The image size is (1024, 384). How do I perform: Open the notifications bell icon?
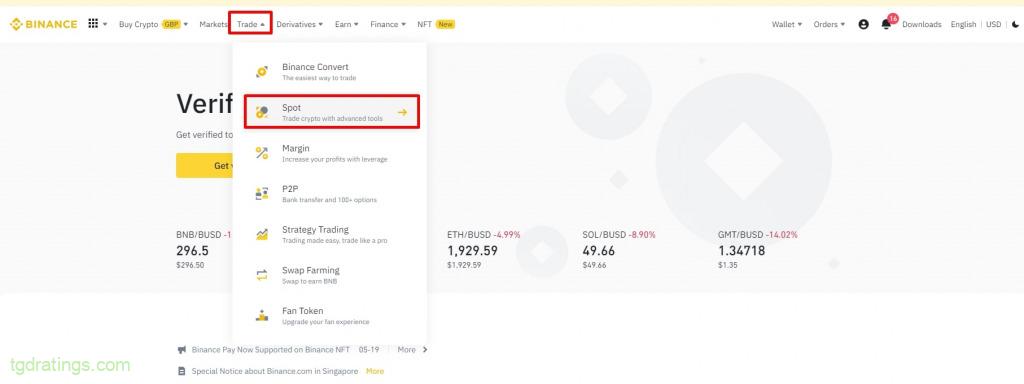pyautogui.click(x=886, y=24)
